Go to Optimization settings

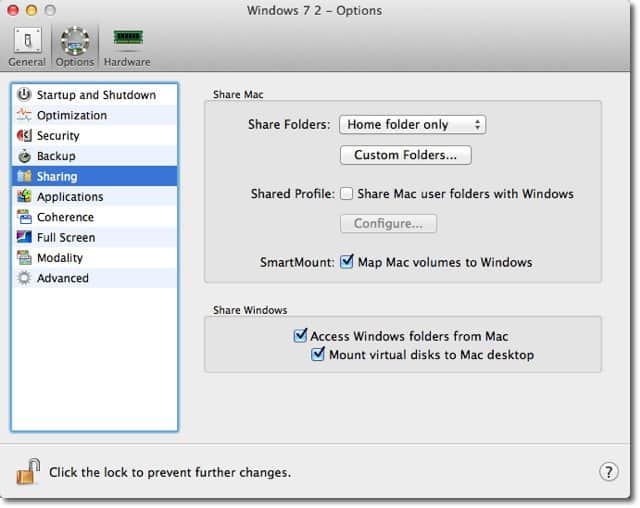click(95, 115)
